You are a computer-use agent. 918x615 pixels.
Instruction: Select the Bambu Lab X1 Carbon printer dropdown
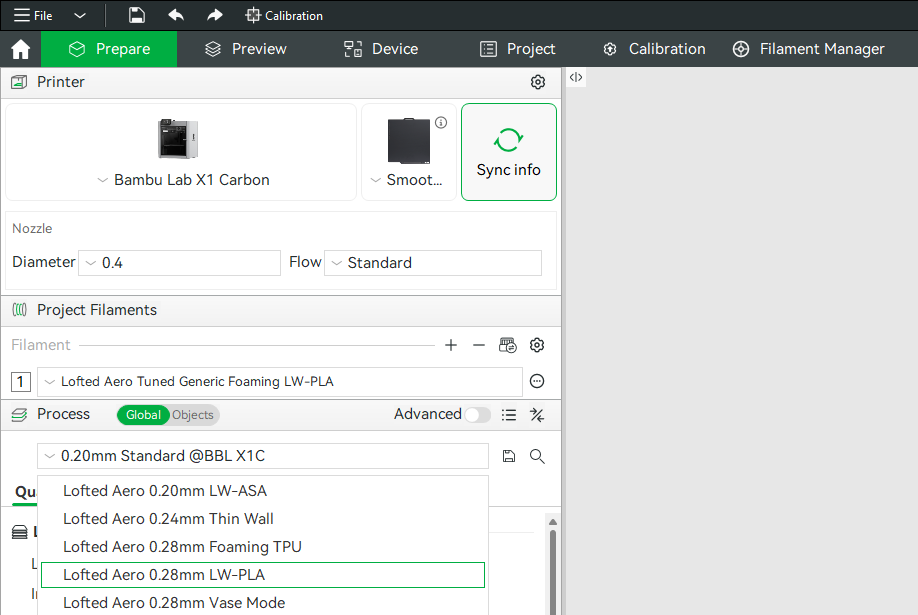pos(183,180)
